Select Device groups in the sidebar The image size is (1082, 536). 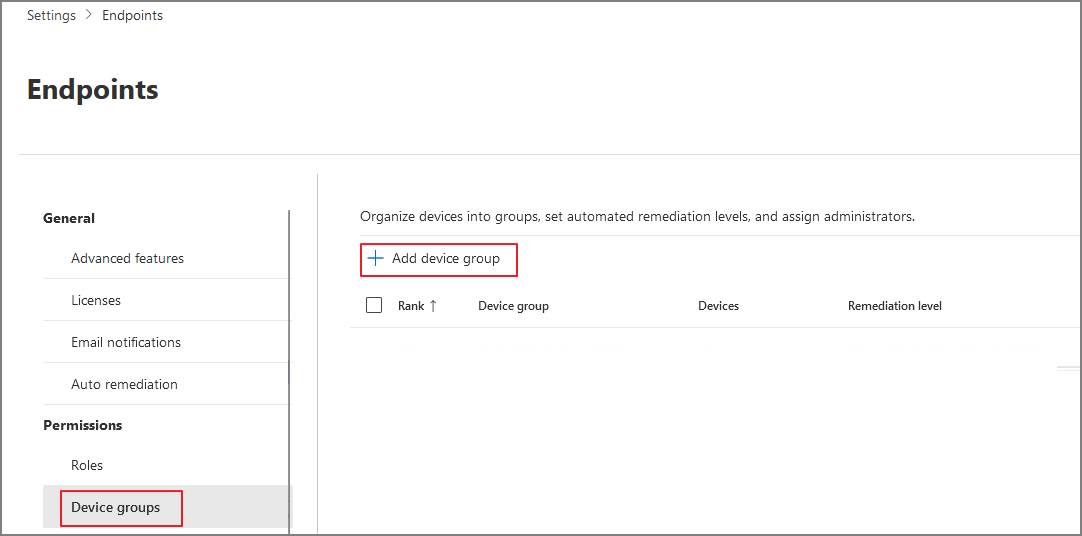tap(168, 507)
